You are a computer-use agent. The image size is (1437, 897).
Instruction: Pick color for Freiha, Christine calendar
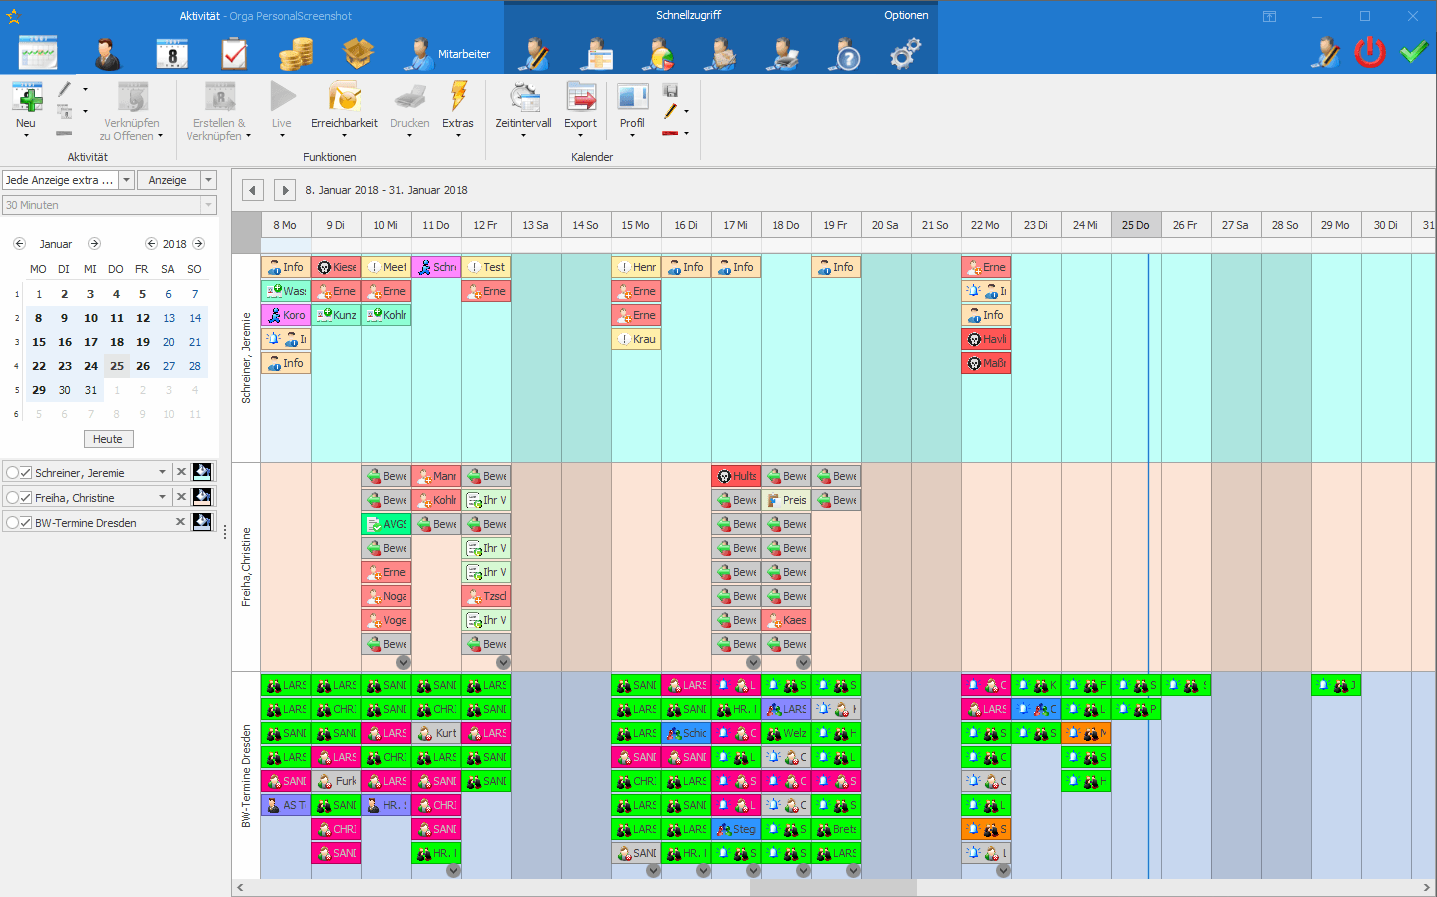coord(202,497)
